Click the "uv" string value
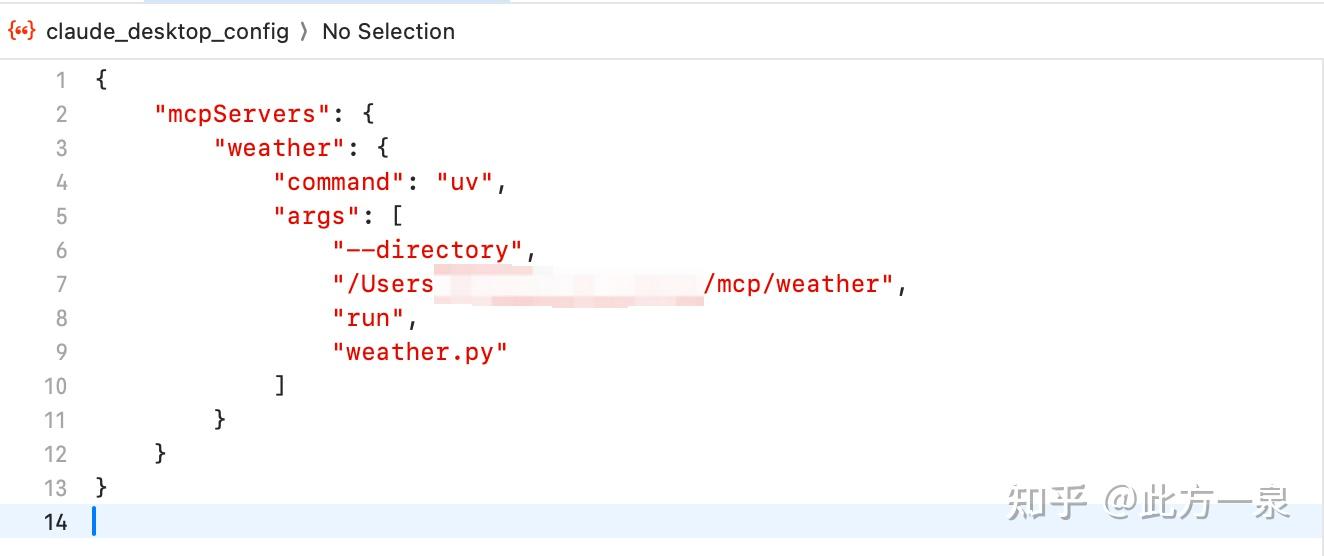Image resolution: width=1324 pixels, height=556 pixels. [x=465, y=182]
